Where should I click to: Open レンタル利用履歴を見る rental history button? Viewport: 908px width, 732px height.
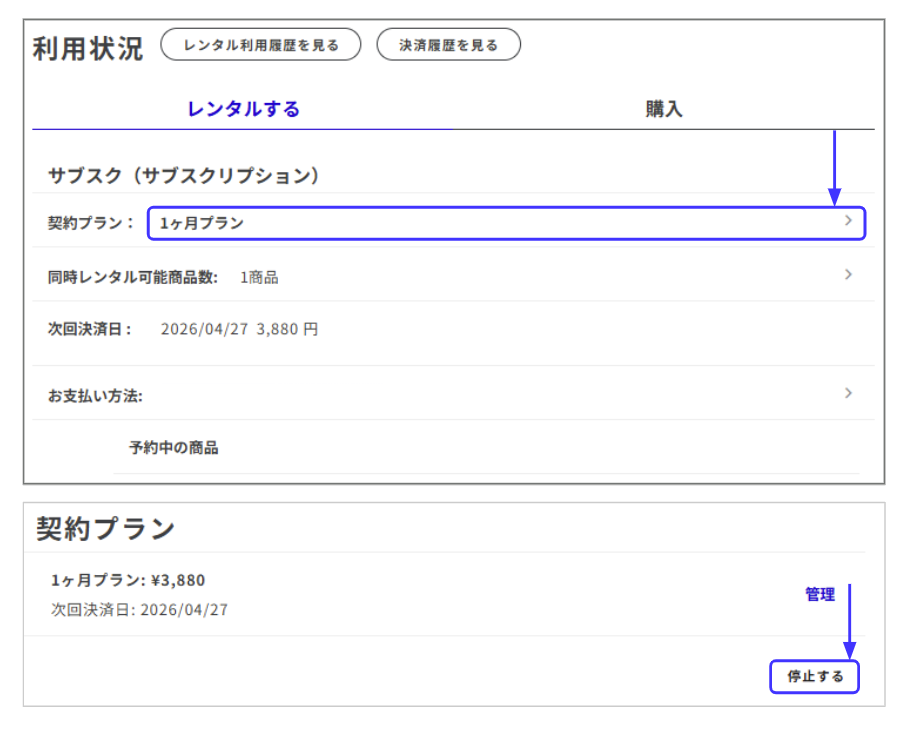point(260,45)
